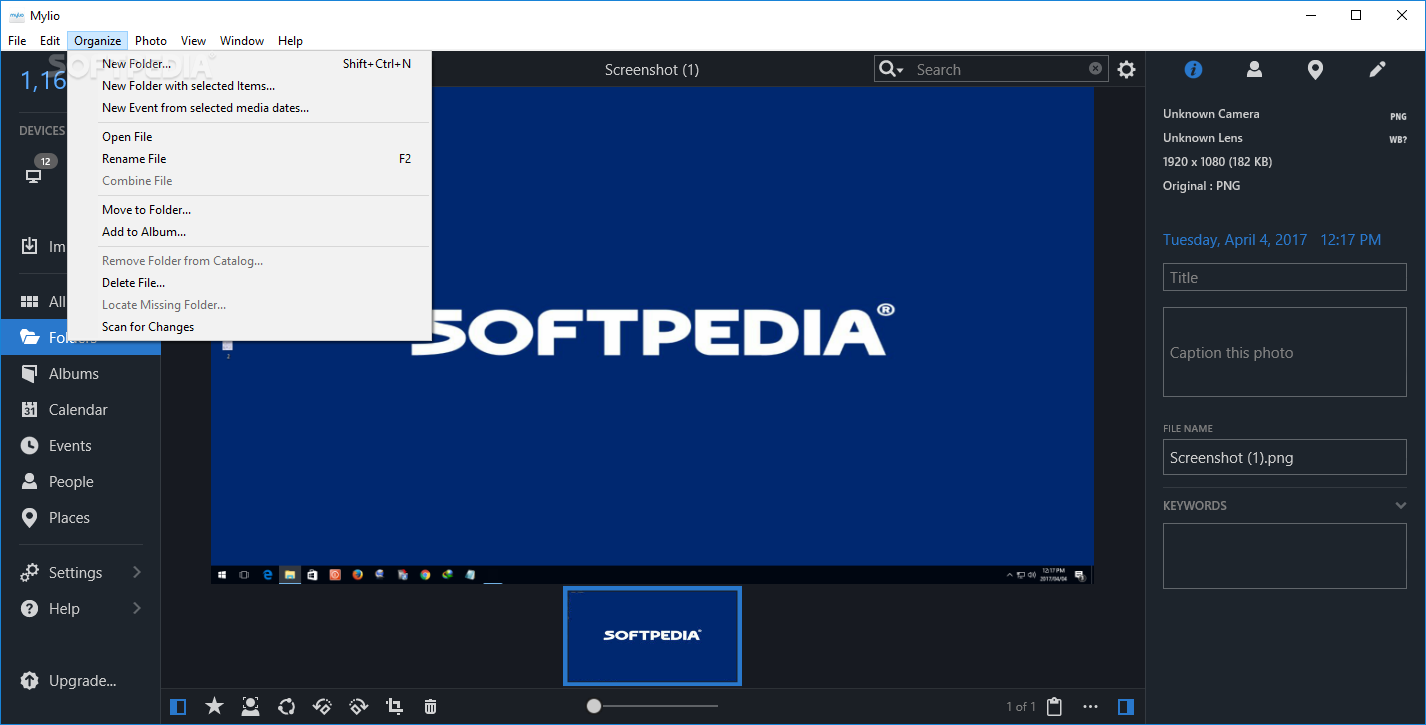Open the People tab icon in right panel
The width and height of the screenshot is (1426, 725).
point(1254,69)
